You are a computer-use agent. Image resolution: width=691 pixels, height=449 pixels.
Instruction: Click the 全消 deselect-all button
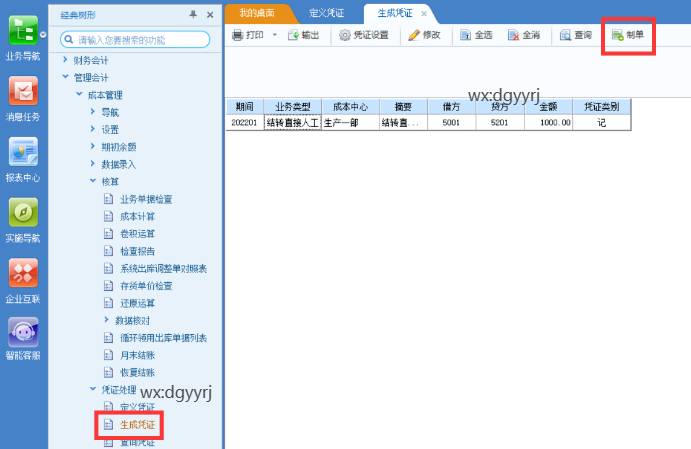point(523,35)
